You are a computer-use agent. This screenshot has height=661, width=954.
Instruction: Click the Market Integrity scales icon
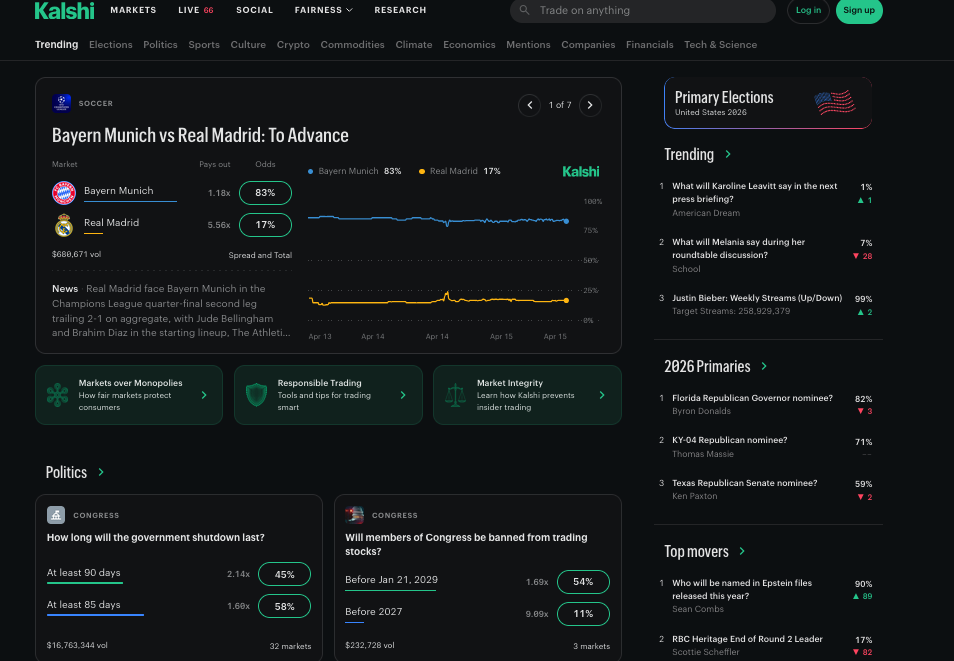[x=455, y=395]
